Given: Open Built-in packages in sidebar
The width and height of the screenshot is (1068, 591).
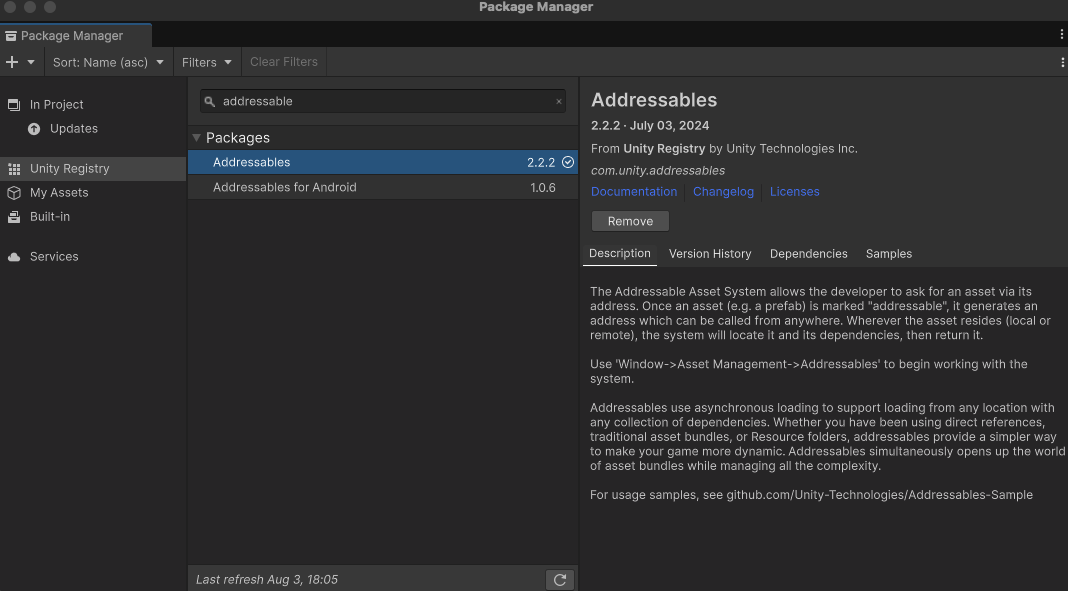Looking at the screenshot, I should (50, 217).
